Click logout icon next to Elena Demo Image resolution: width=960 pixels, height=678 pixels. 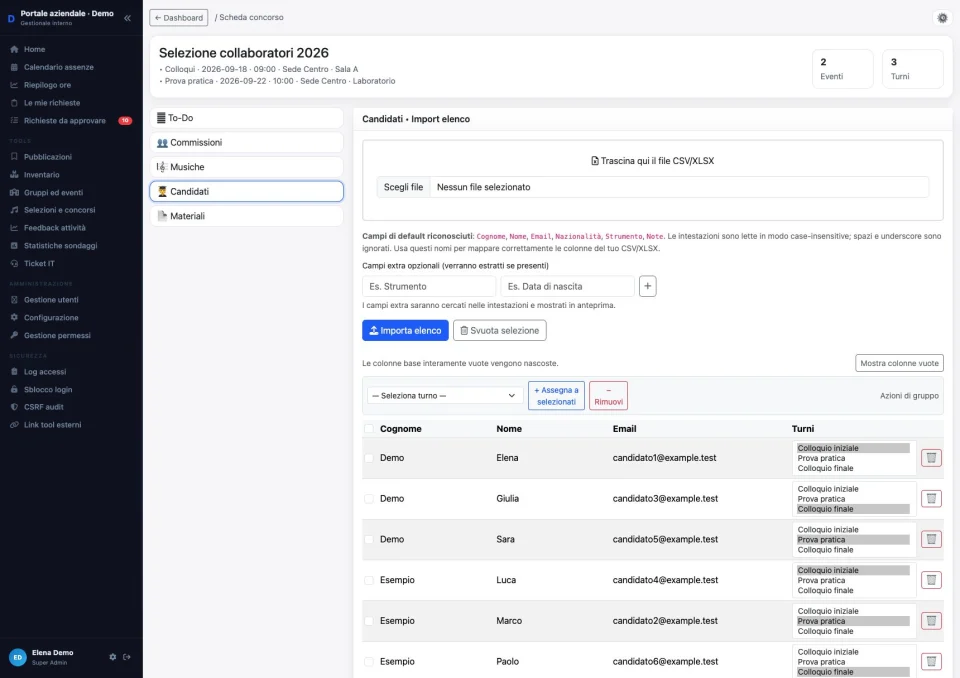[127, 657]
